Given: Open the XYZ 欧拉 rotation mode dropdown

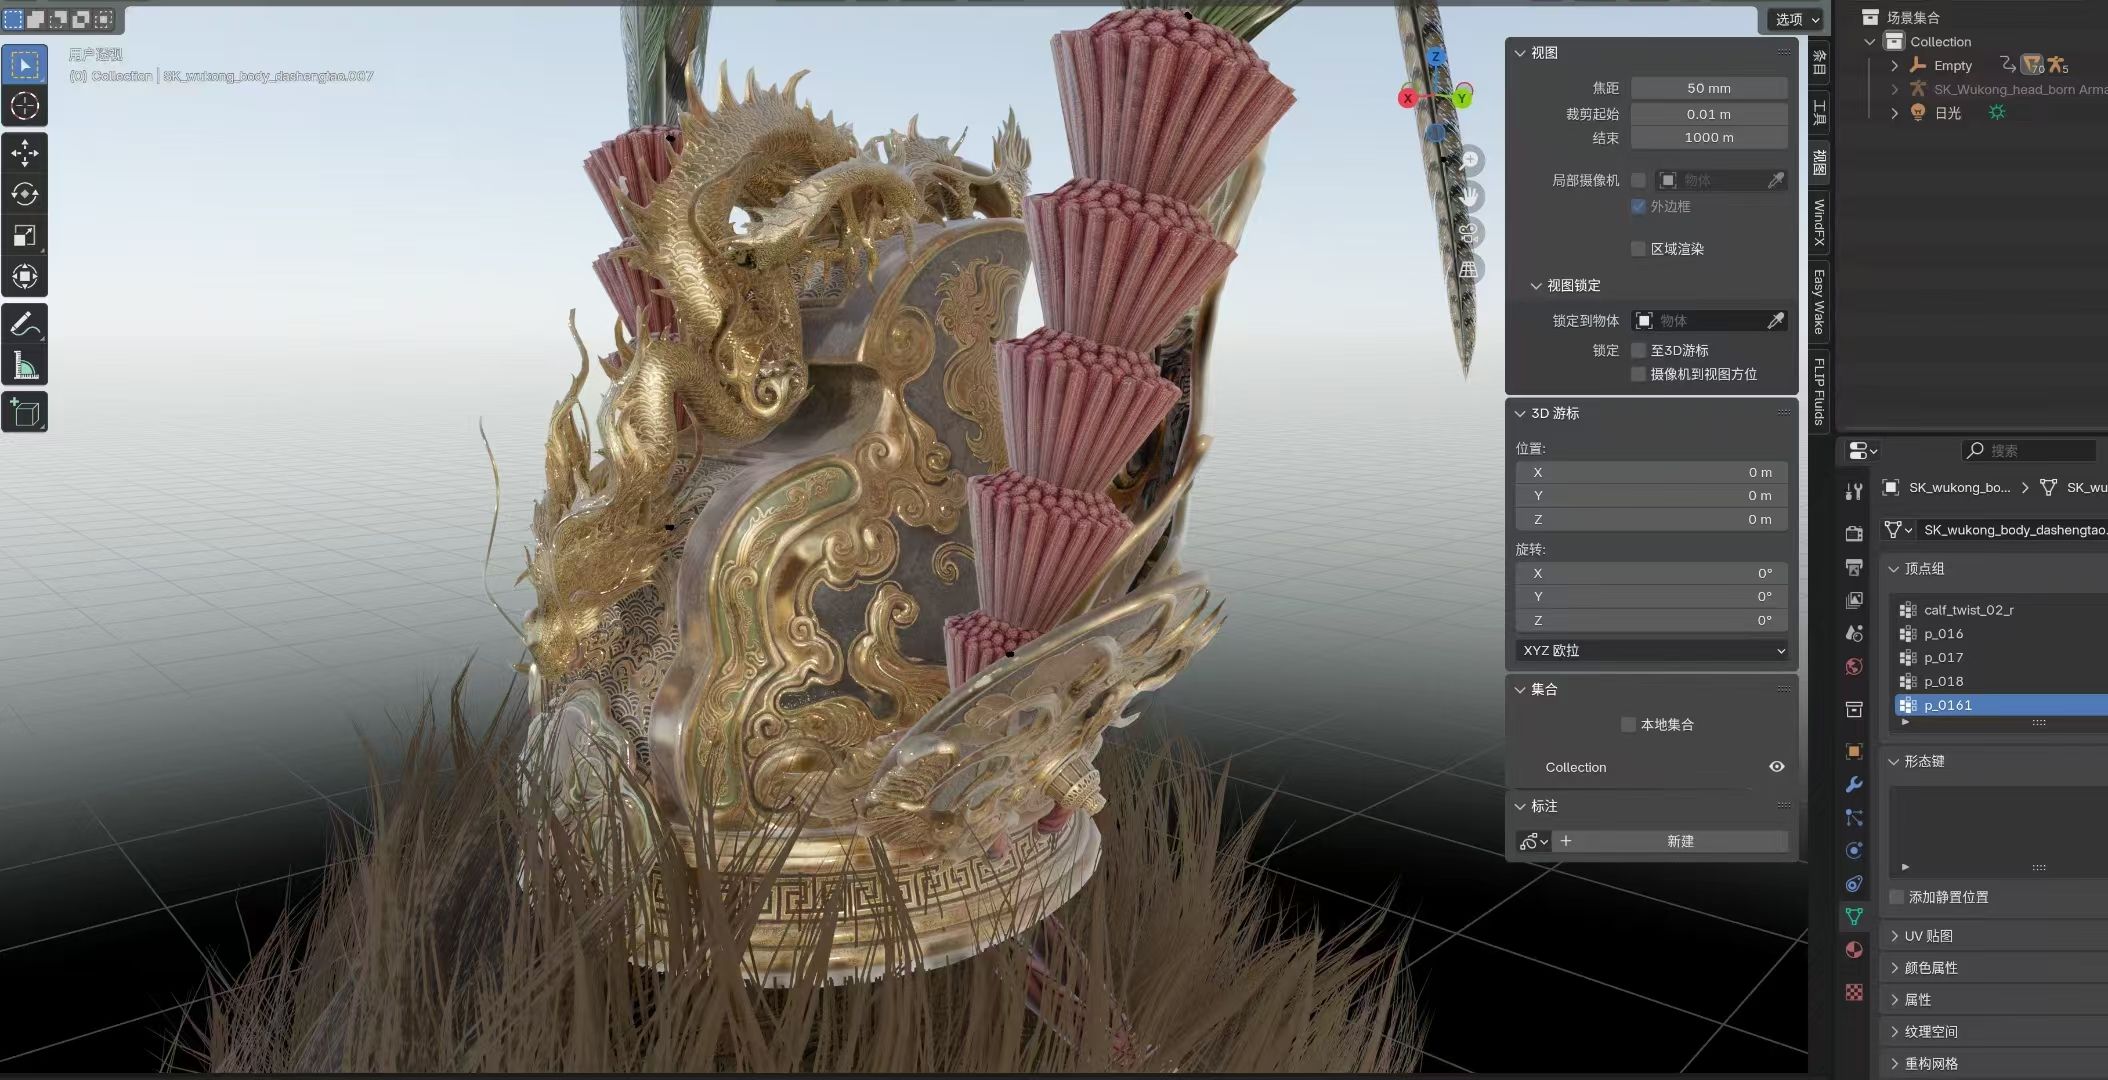Looking at the screenshot, I should (1652, 650).
